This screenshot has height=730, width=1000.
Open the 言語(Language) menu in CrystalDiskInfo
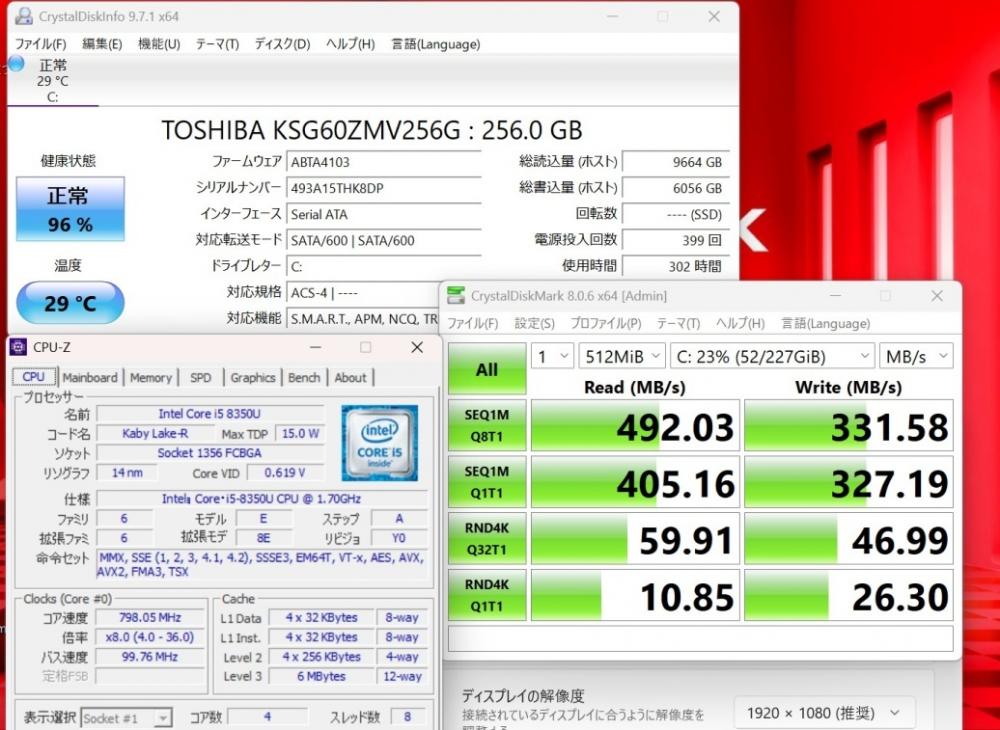point(436,44)
